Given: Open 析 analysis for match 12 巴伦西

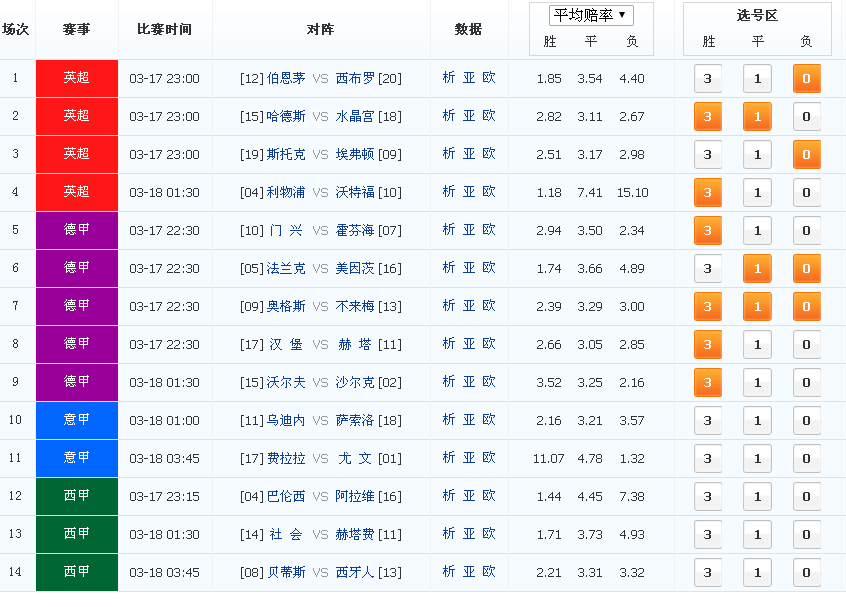Looking at the screenshot, I should click(x=448, y=495).
